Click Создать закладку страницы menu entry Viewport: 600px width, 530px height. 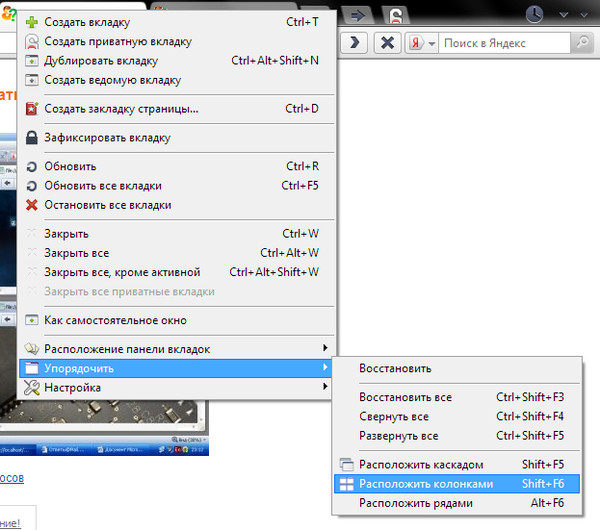[x=121, y=109]
